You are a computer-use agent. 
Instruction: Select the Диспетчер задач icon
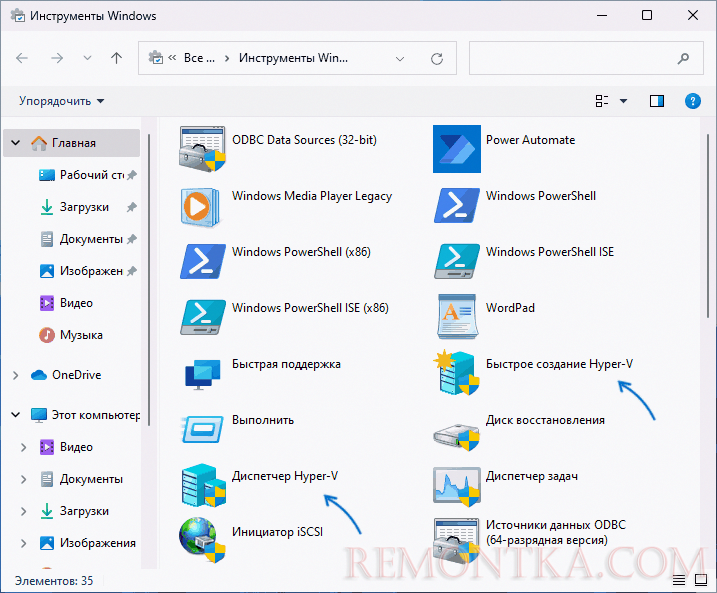coord(457,486)
